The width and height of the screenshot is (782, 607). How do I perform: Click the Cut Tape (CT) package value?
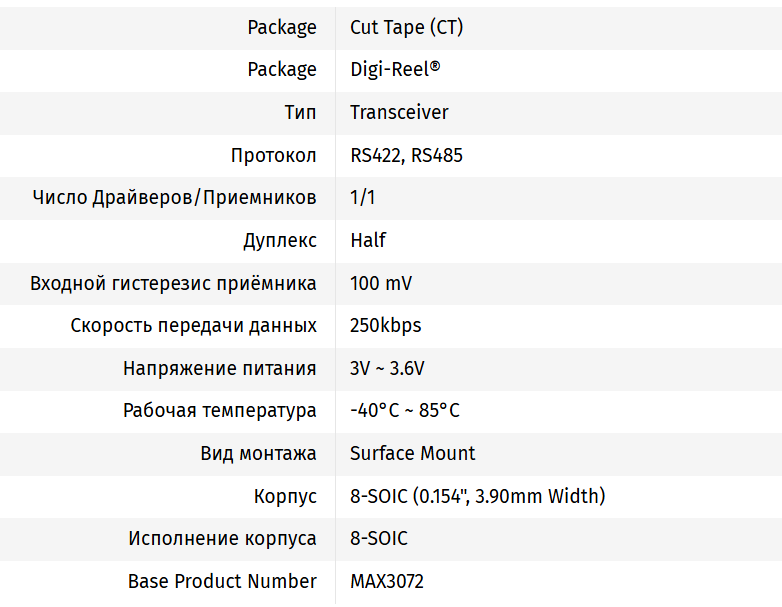coord(406,27)
